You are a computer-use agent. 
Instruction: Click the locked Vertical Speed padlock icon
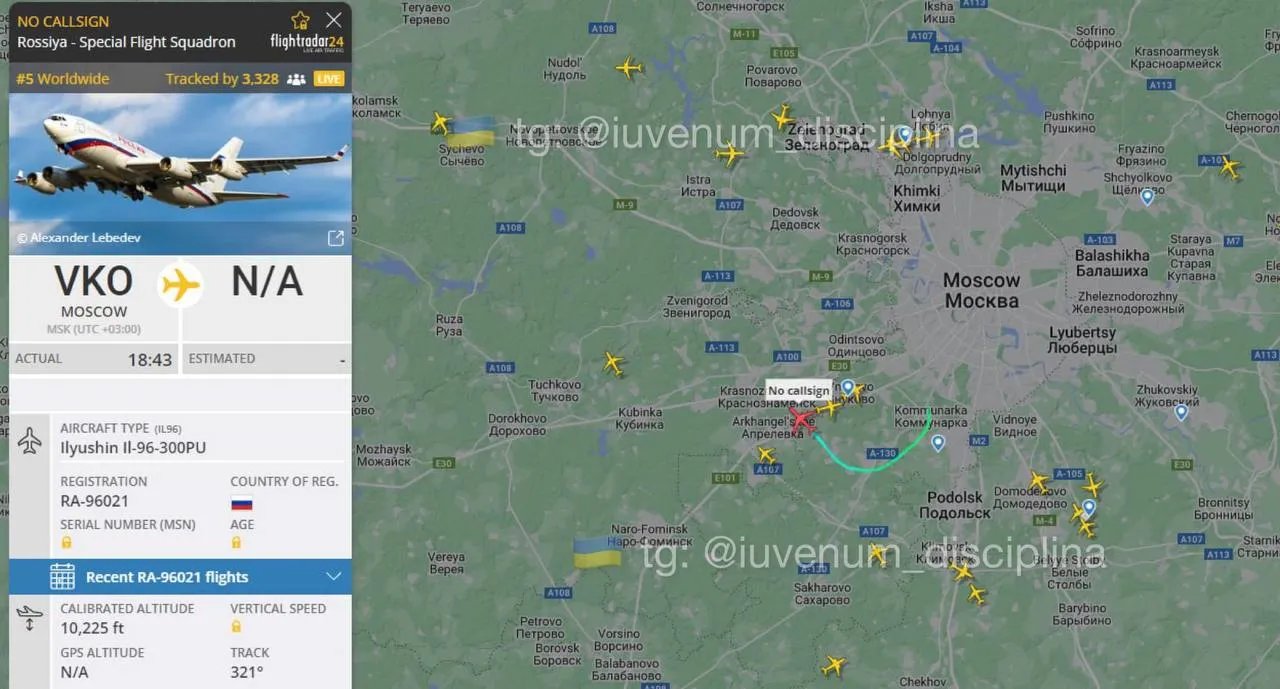pyautogui.click(x=237, y=626)
